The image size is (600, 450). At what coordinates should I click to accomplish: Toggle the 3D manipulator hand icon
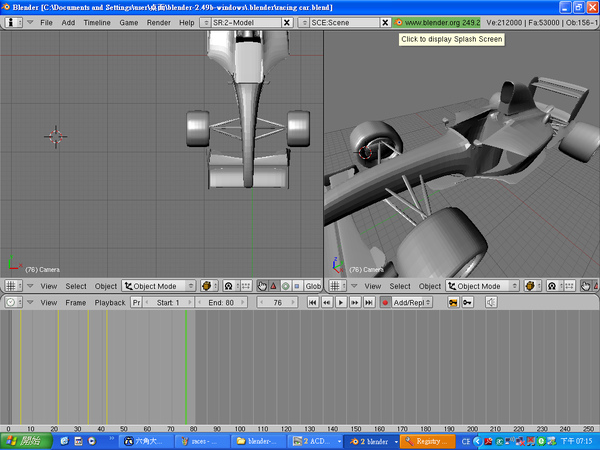261,286
